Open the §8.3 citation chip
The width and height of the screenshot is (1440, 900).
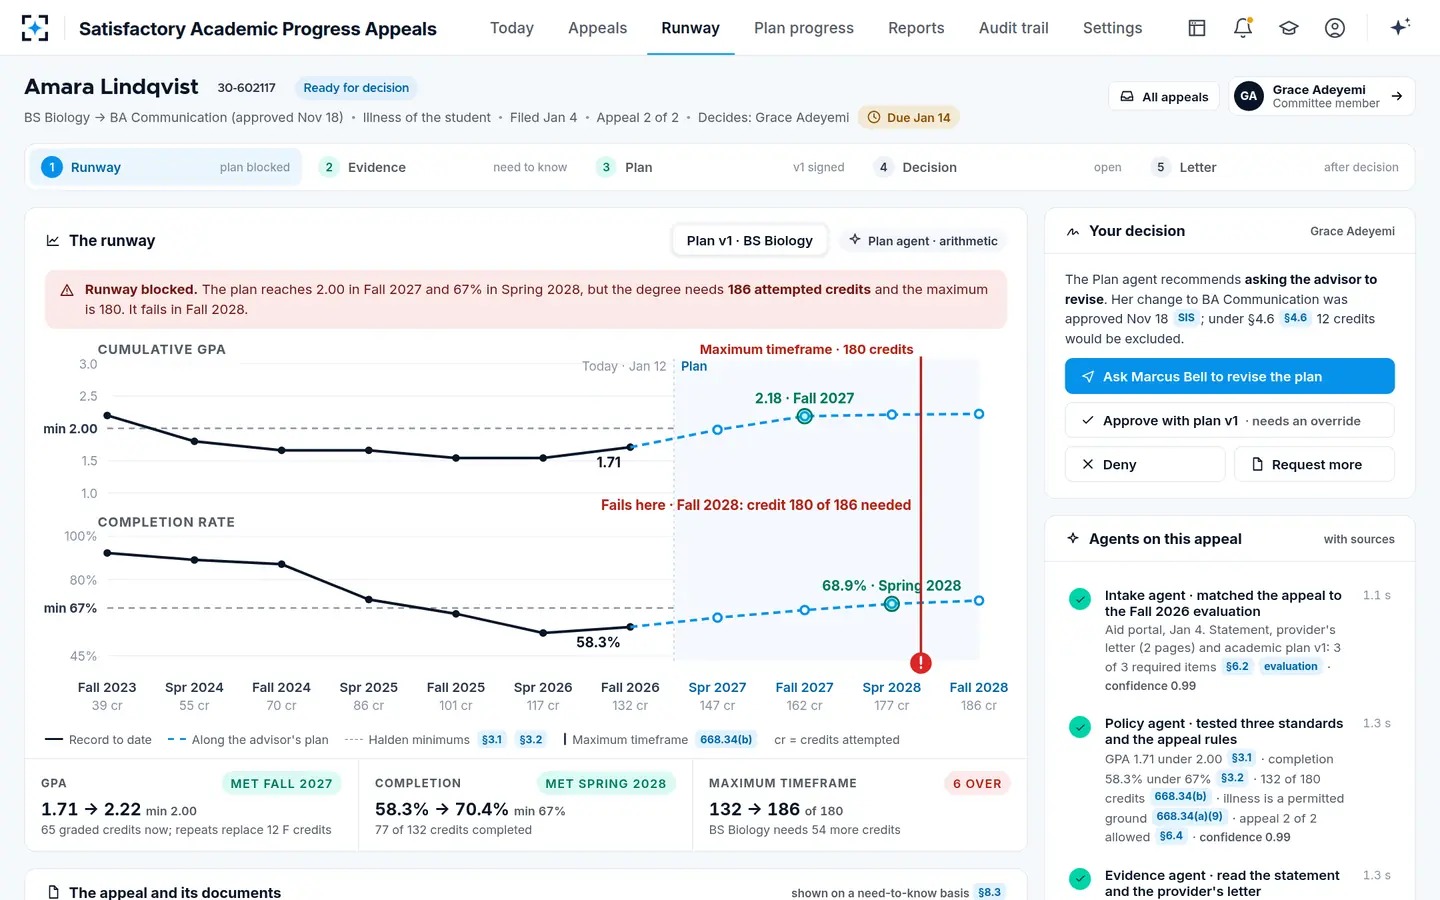pyautogui.click(x=989, y=892)
